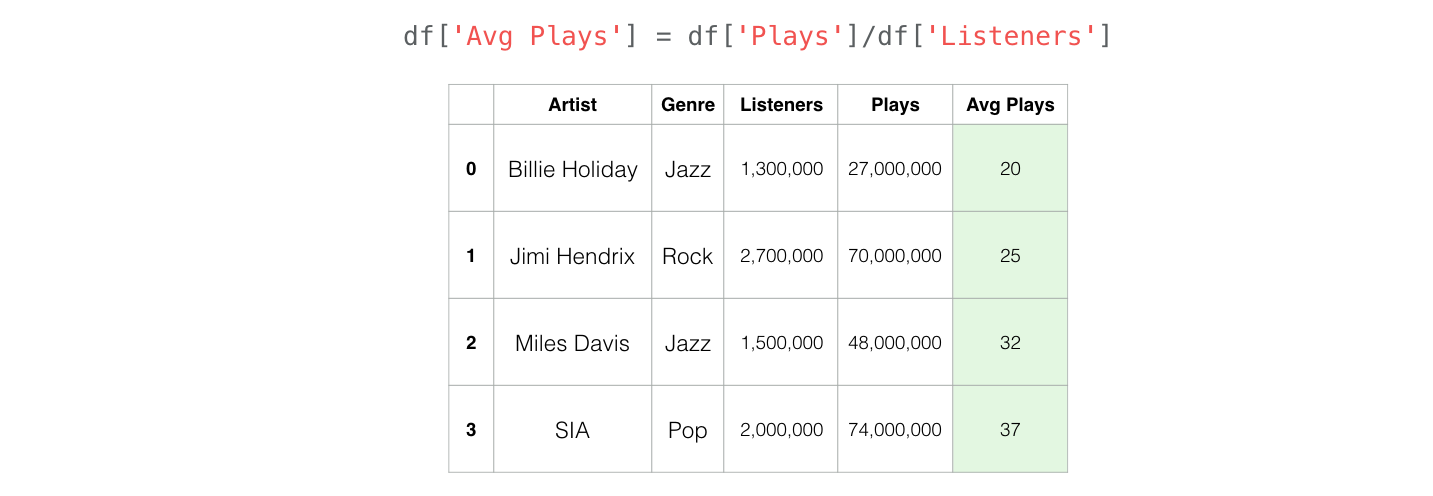Select the 70,000,000 plays cell
The width and height of the screenshot is (1433, 496).
click(x=895, y=256)
